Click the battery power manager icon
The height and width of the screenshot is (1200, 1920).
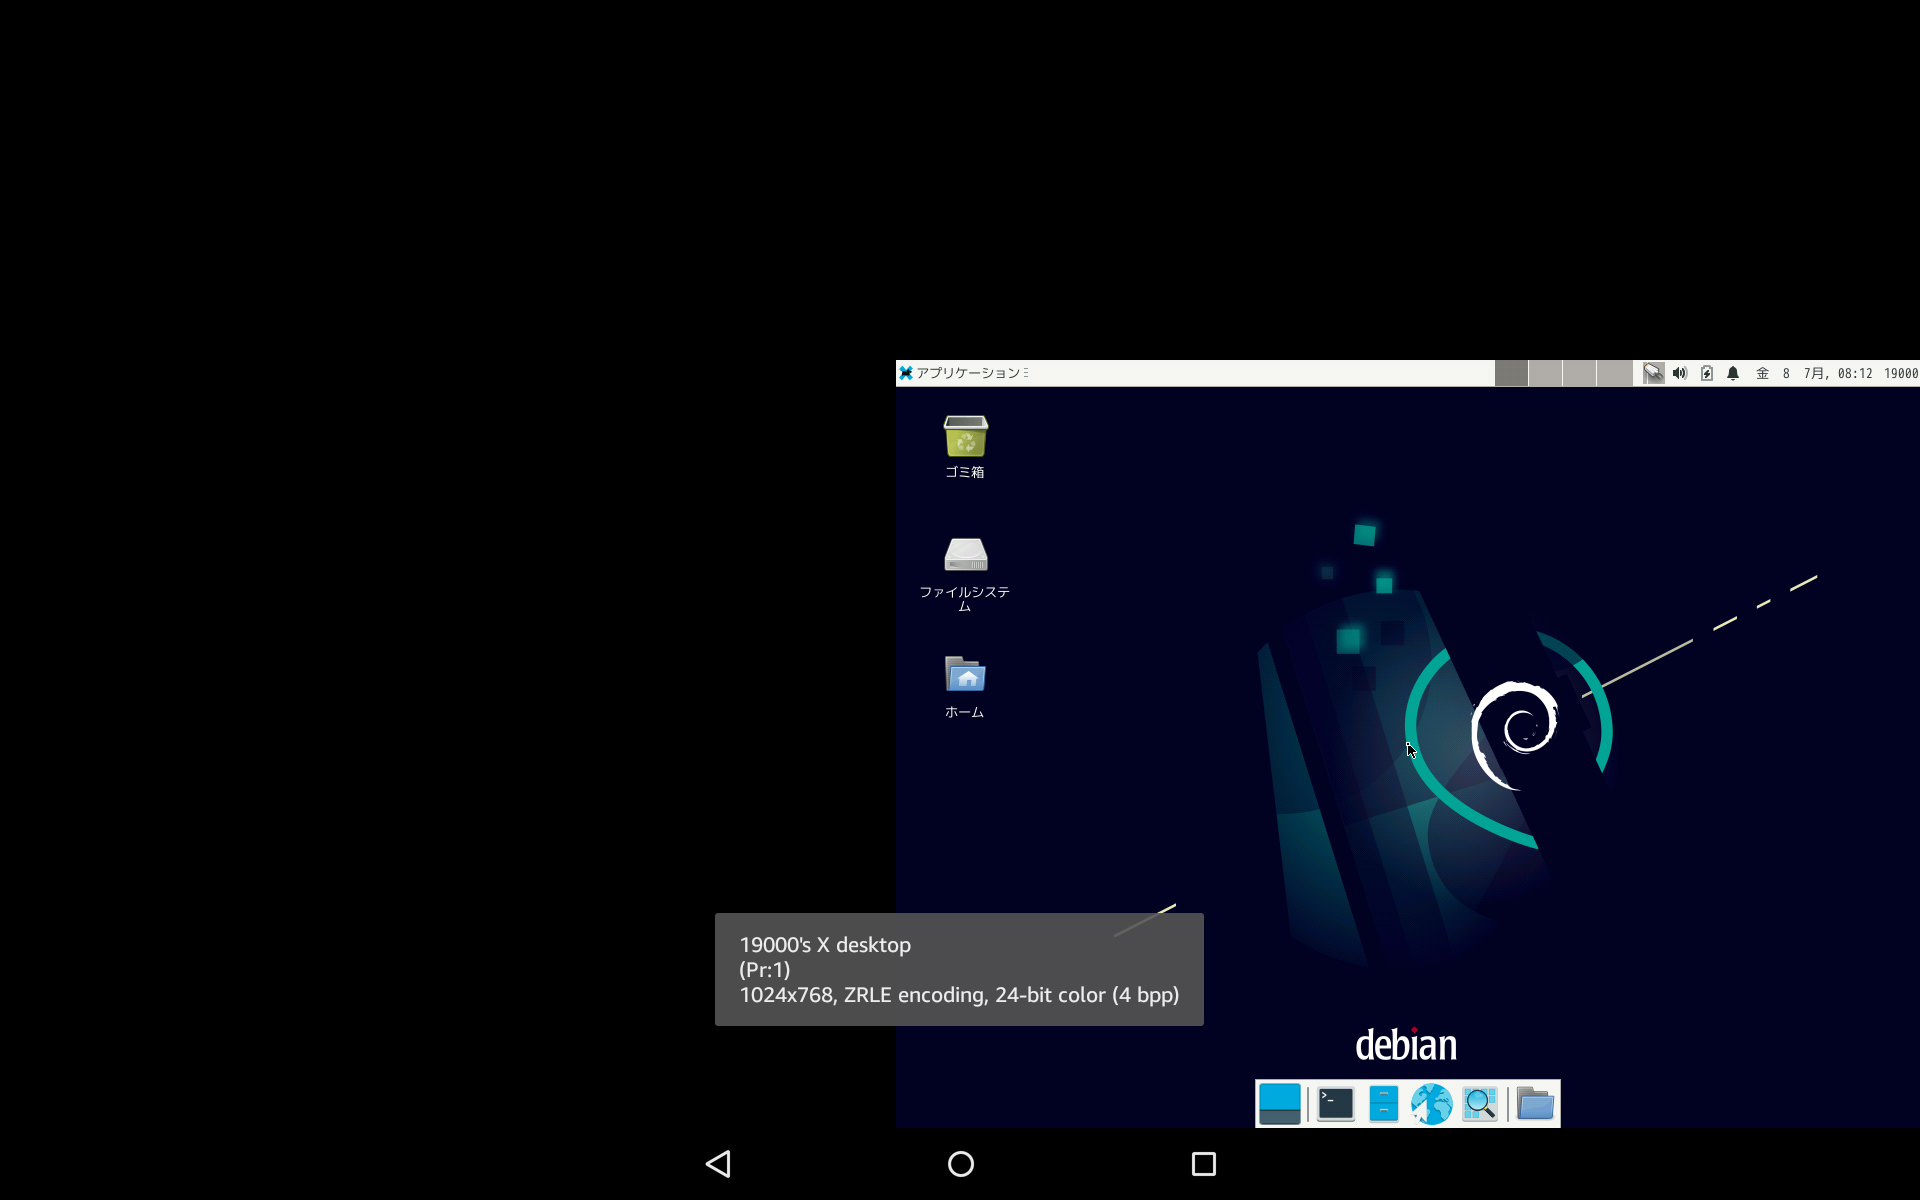pos(1707,373)
